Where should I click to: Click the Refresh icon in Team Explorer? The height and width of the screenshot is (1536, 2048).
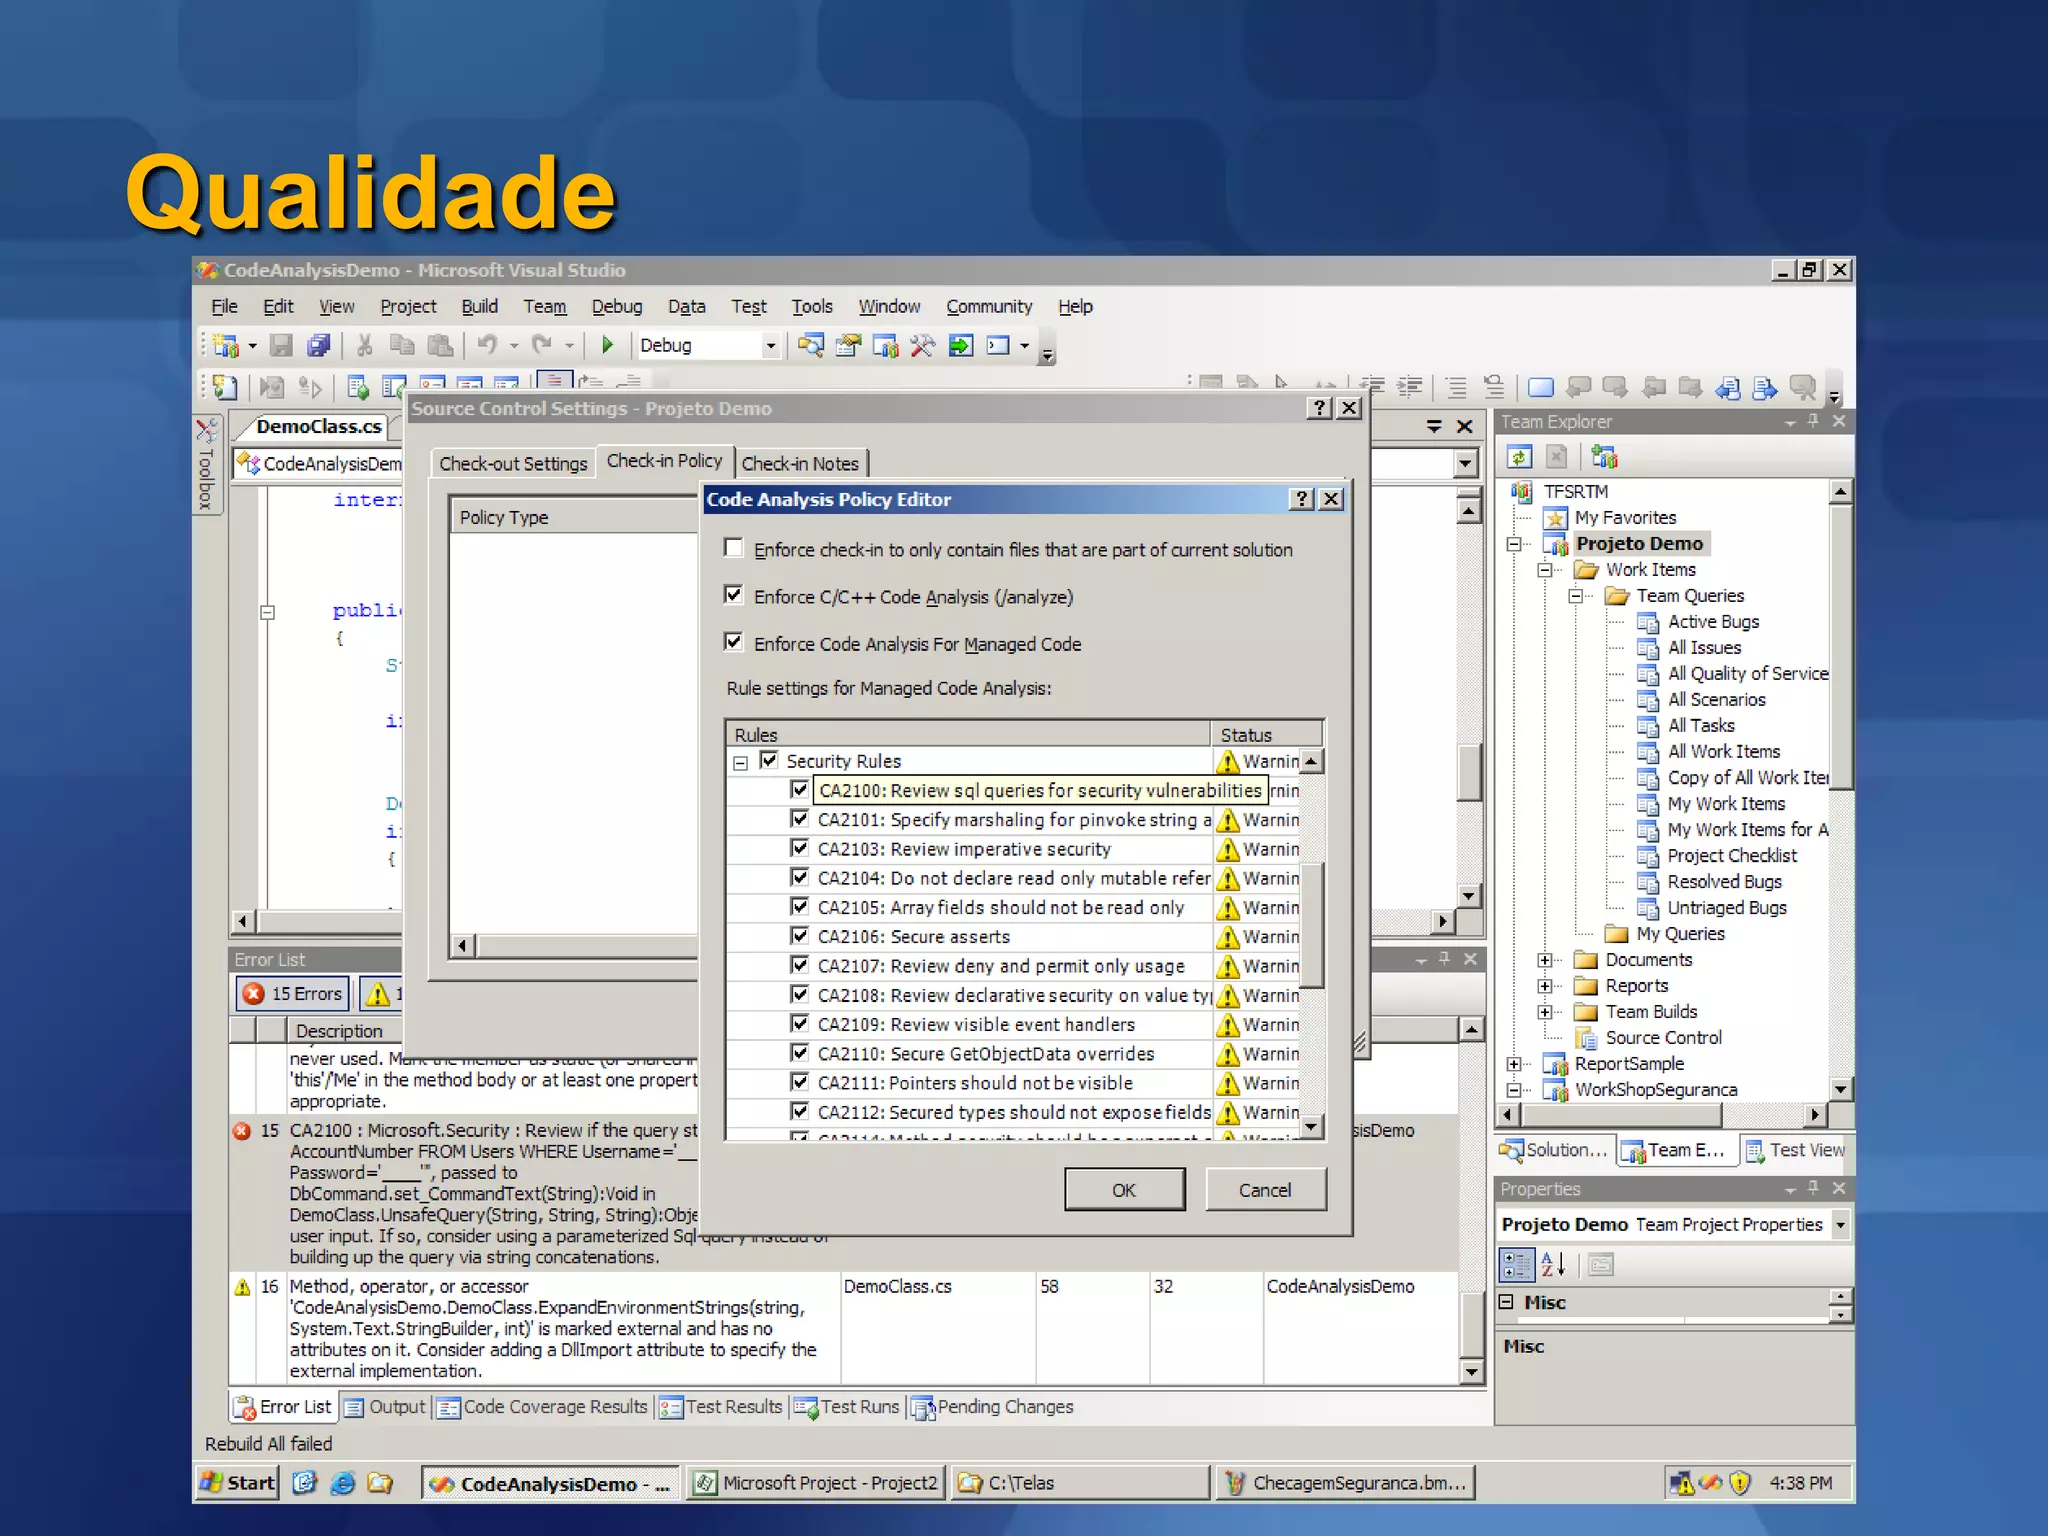pyautogui.click(x=1519, y=457)
